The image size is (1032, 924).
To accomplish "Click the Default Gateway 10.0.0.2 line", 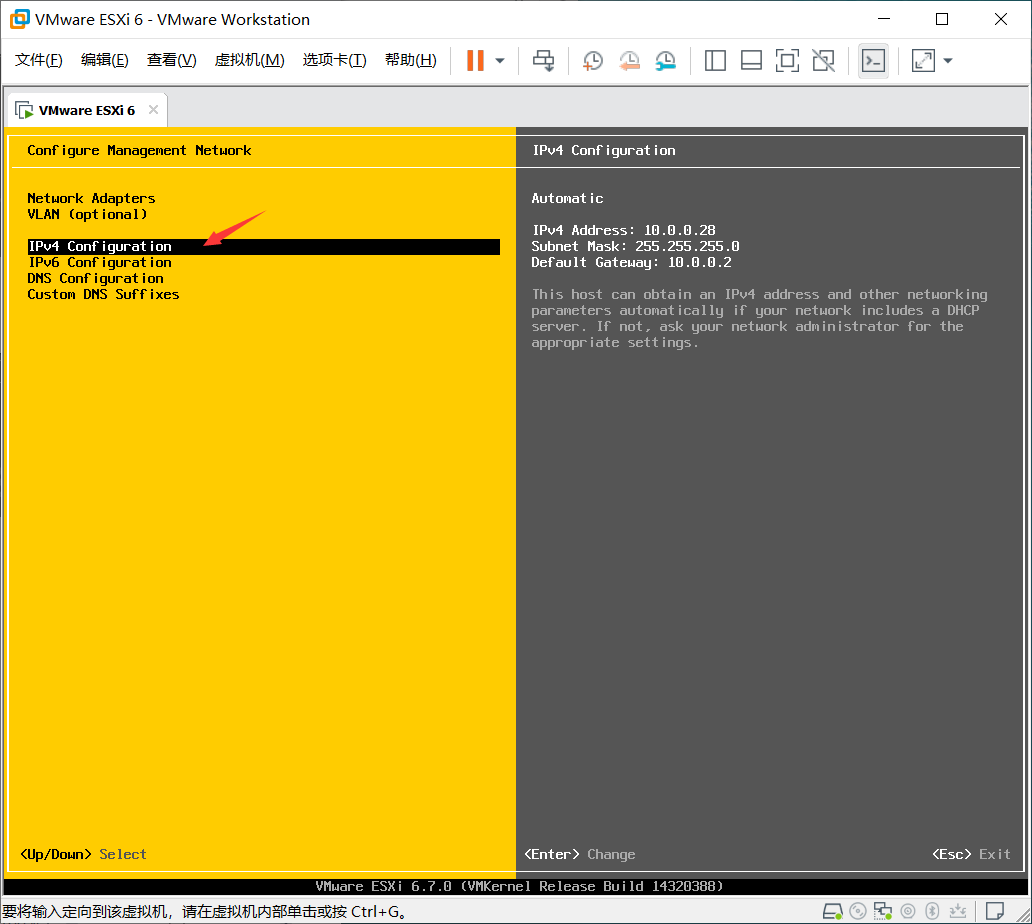I will pyautogui.click(x=631, y=262).
